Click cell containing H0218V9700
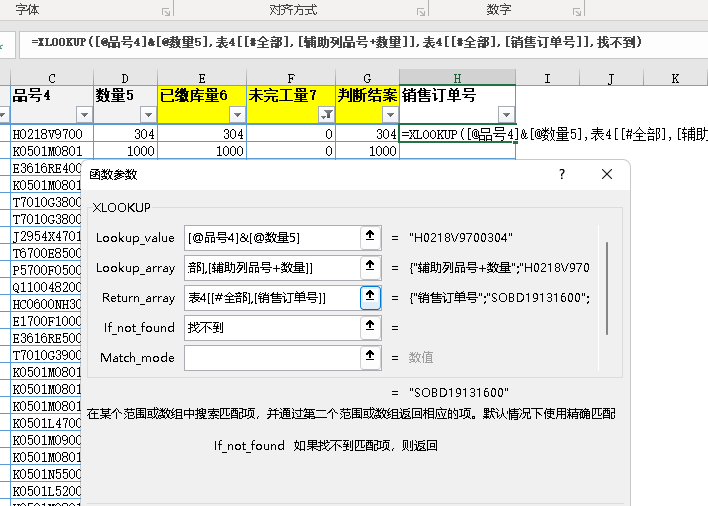Screen dimensions: 708x506 click(52, 134)
